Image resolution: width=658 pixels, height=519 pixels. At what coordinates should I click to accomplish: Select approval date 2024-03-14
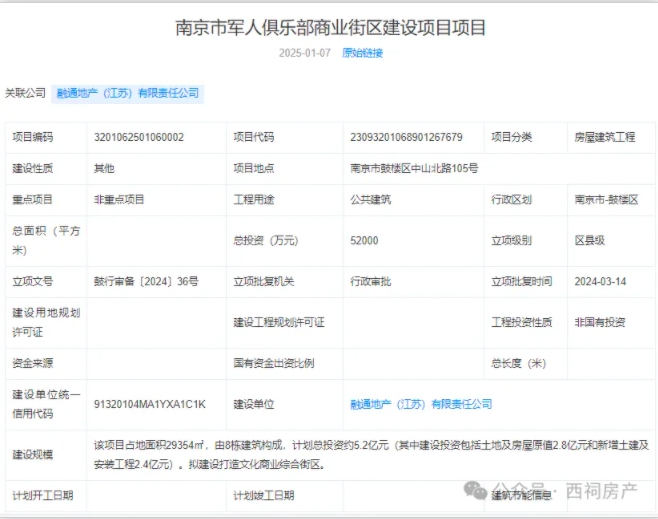point(600,281)
